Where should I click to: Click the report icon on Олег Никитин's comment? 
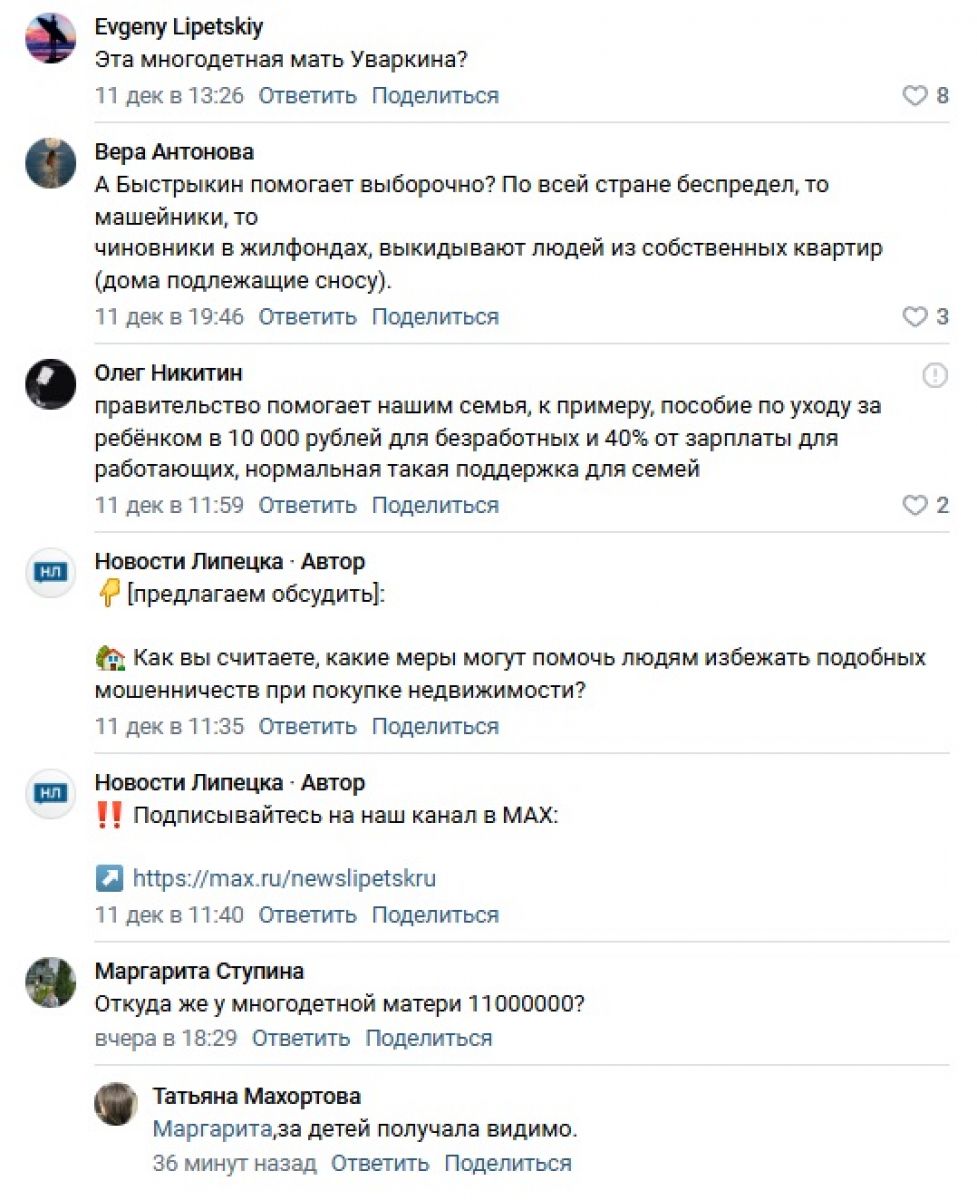(934, 376)
